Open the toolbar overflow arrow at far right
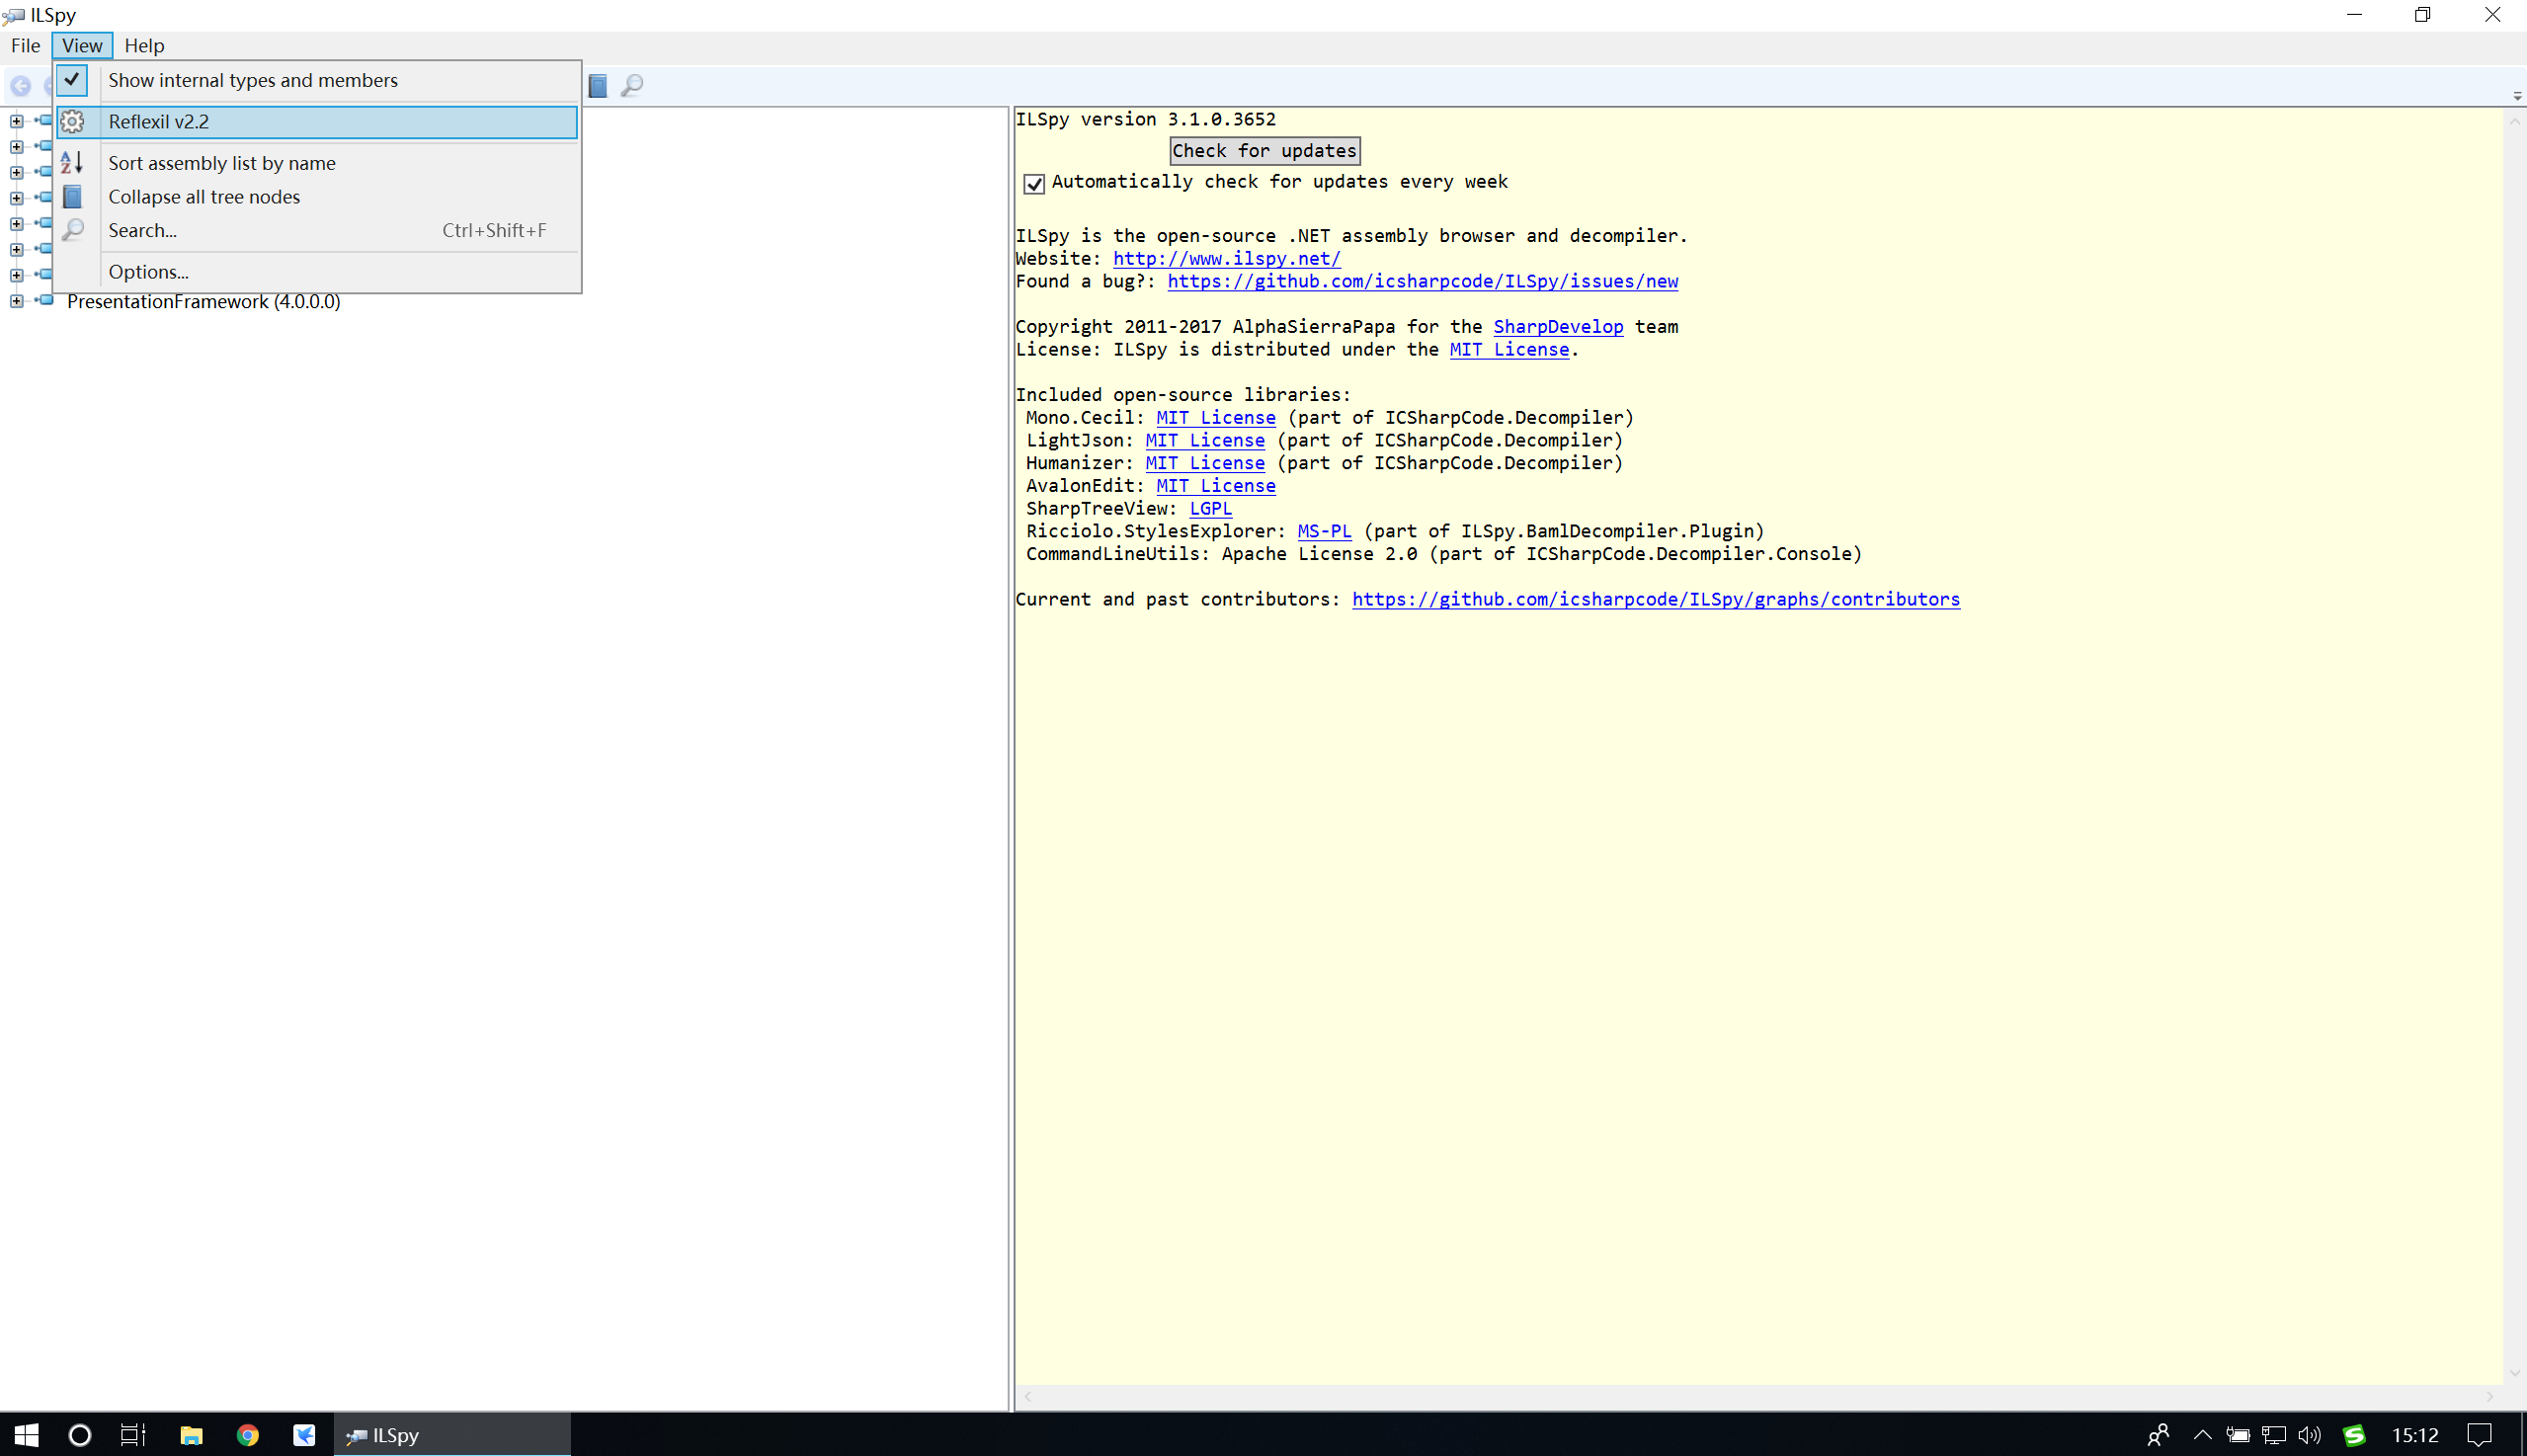The image size is (2527, 1456). tap(2517, 96)
